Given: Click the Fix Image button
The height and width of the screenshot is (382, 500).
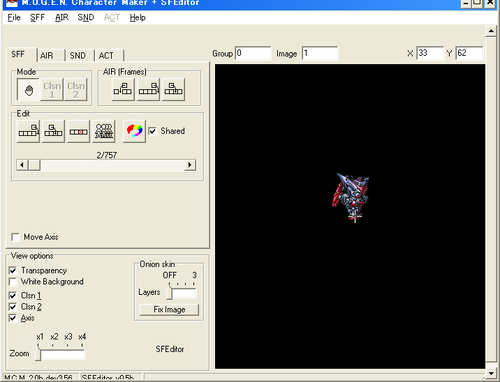Looking at the screenshot, I should [x=169, y=310].
